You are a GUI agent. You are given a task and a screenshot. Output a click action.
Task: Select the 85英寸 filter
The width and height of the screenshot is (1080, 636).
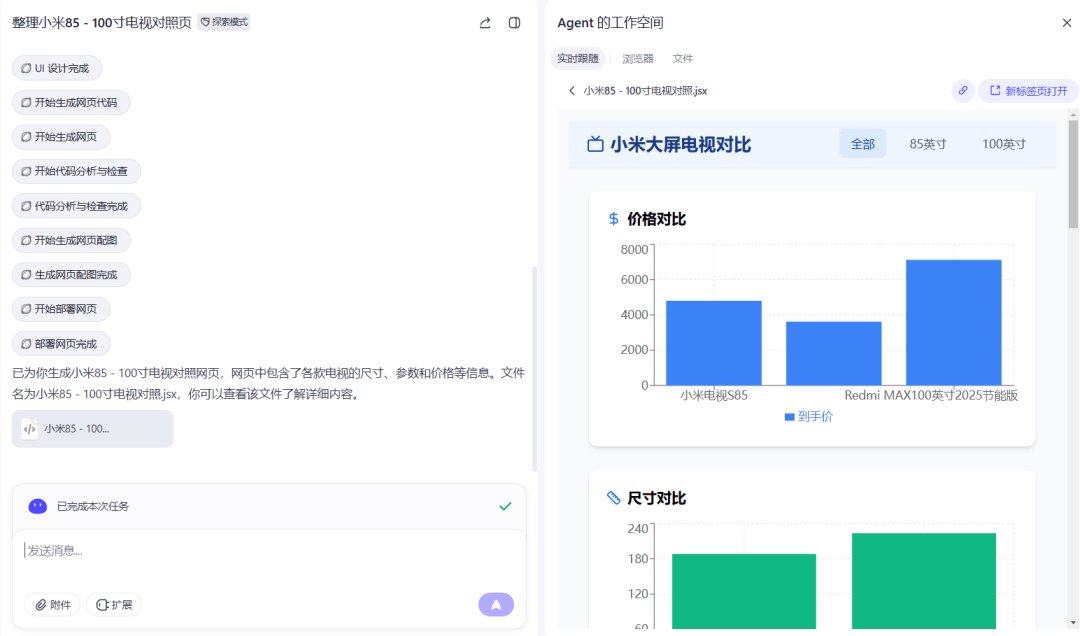(x=928, y=144)
